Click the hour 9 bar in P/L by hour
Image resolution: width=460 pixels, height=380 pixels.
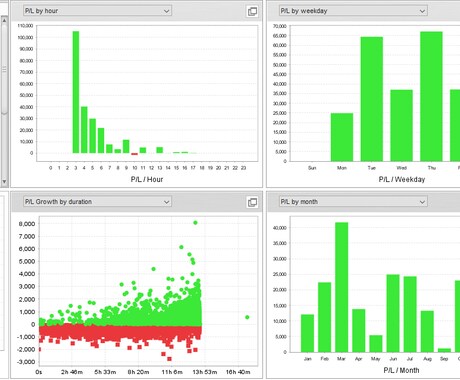tap(126, 146)
